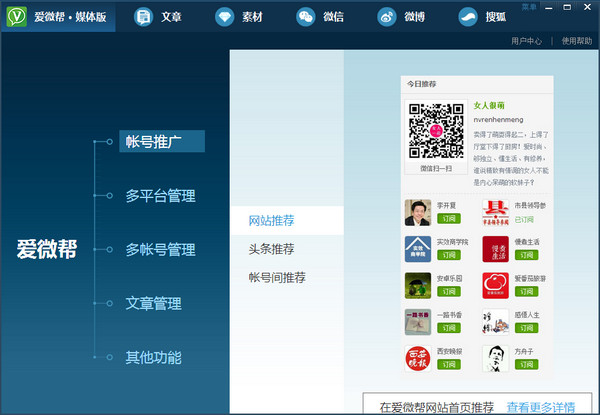Click the red 慢煮生活 account icon
This screenshot has width=600, height=415.
pyautogui.click(x=496, y=249)
